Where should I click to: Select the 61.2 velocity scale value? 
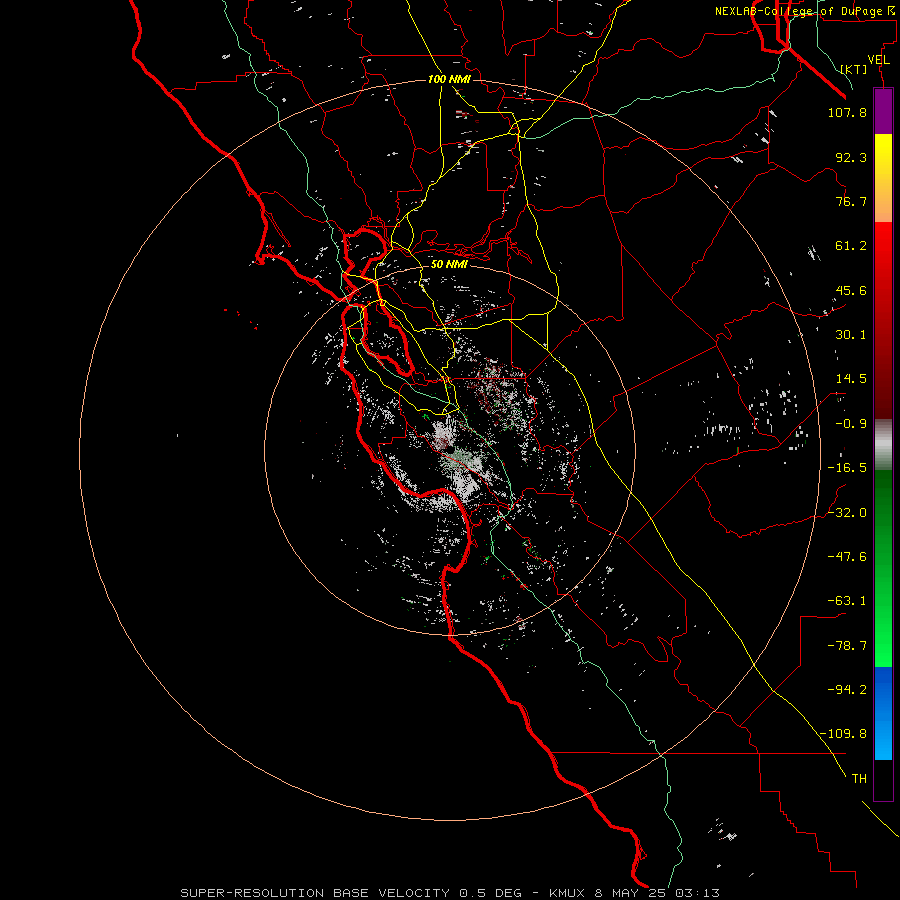[x=851, y=246]
